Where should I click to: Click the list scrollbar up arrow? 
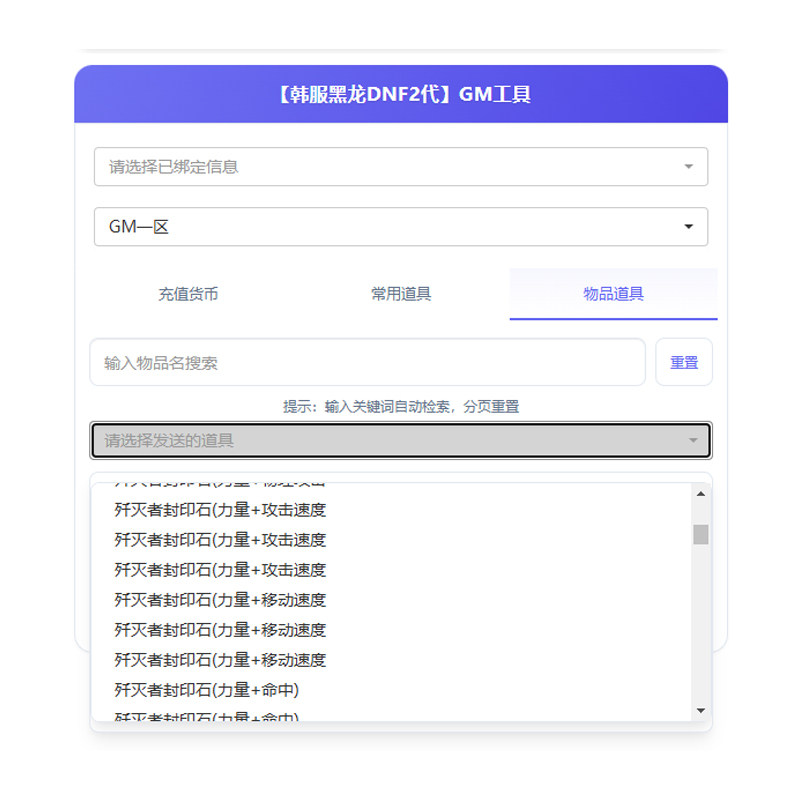[x=701, y=494]
